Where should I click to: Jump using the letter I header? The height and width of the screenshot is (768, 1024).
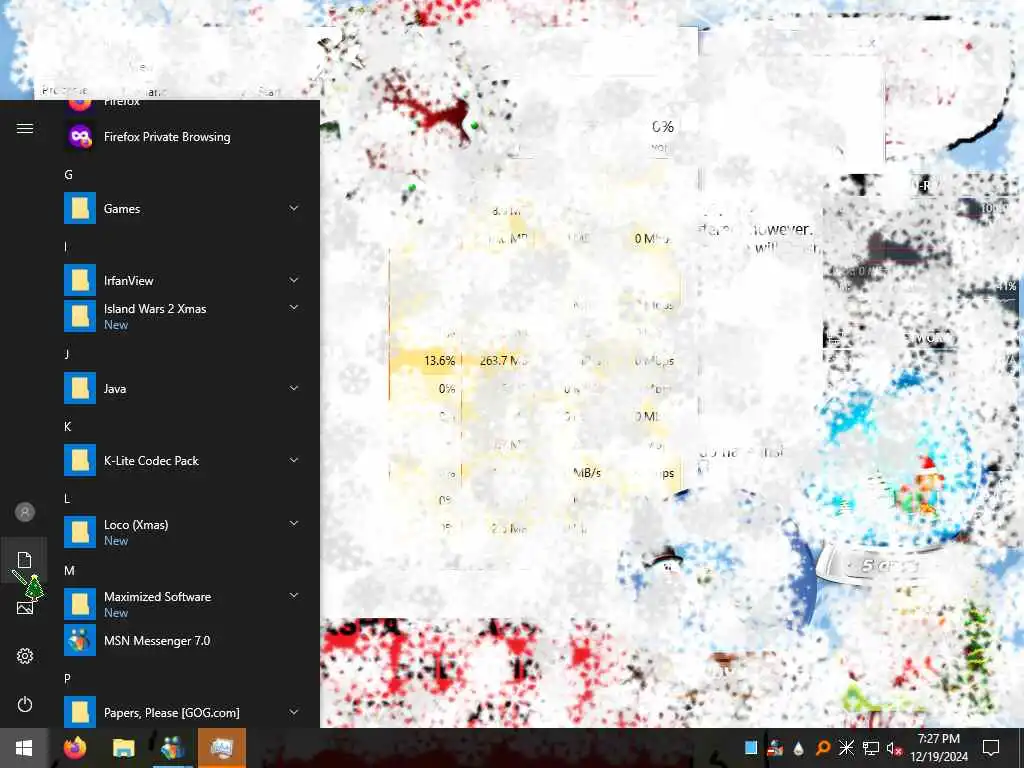pos(66,246)
